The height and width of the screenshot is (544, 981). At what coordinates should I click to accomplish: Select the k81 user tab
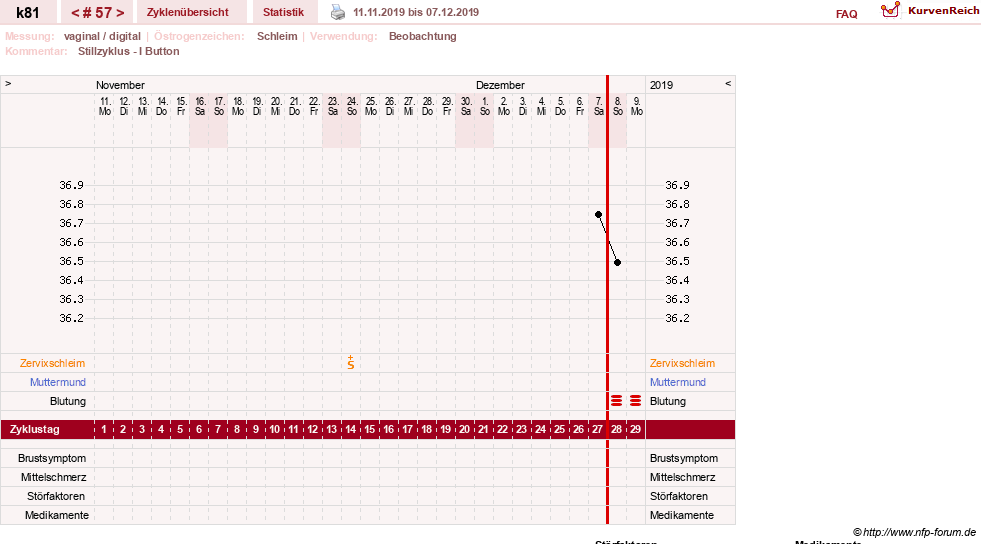click(28, 12)
